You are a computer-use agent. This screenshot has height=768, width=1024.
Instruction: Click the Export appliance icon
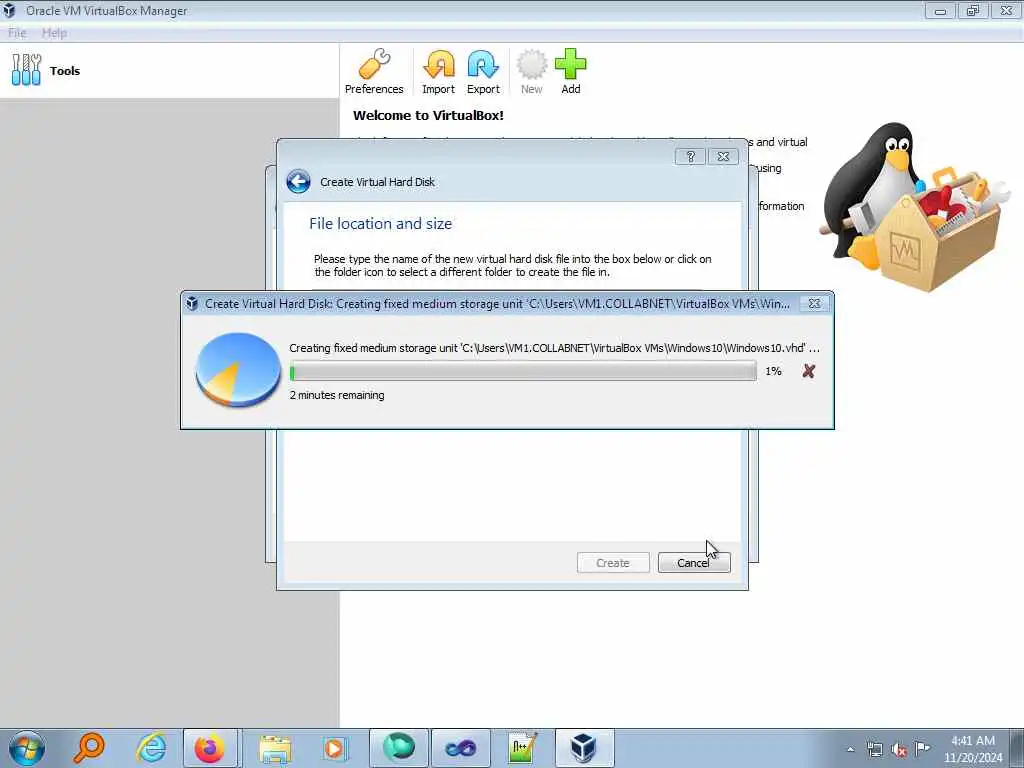(483, 71)
